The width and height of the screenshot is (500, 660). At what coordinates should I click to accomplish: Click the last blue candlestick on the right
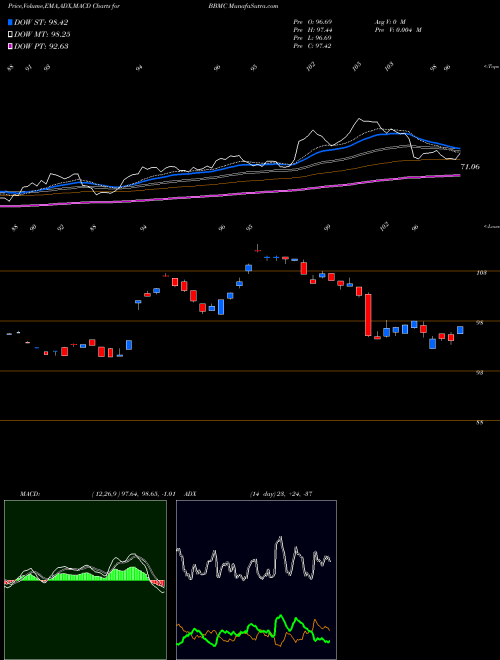(460, 330)
